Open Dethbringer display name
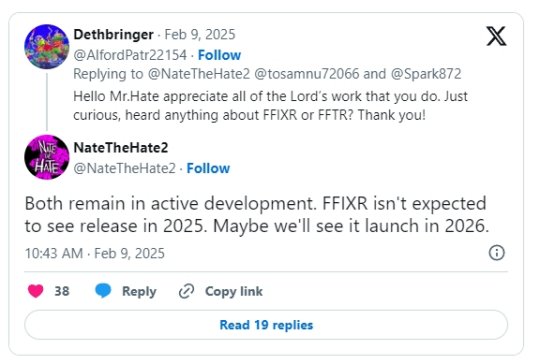 [113, 34]
